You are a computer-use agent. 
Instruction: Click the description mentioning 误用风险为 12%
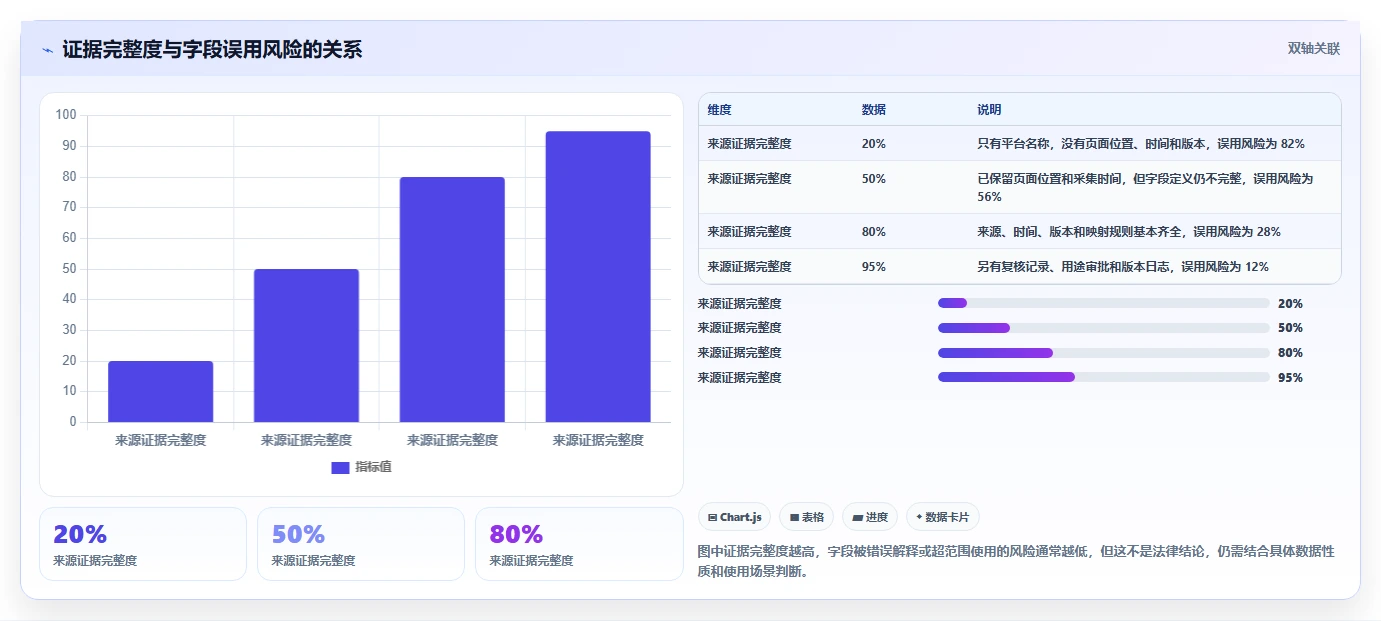point(1123,267)
